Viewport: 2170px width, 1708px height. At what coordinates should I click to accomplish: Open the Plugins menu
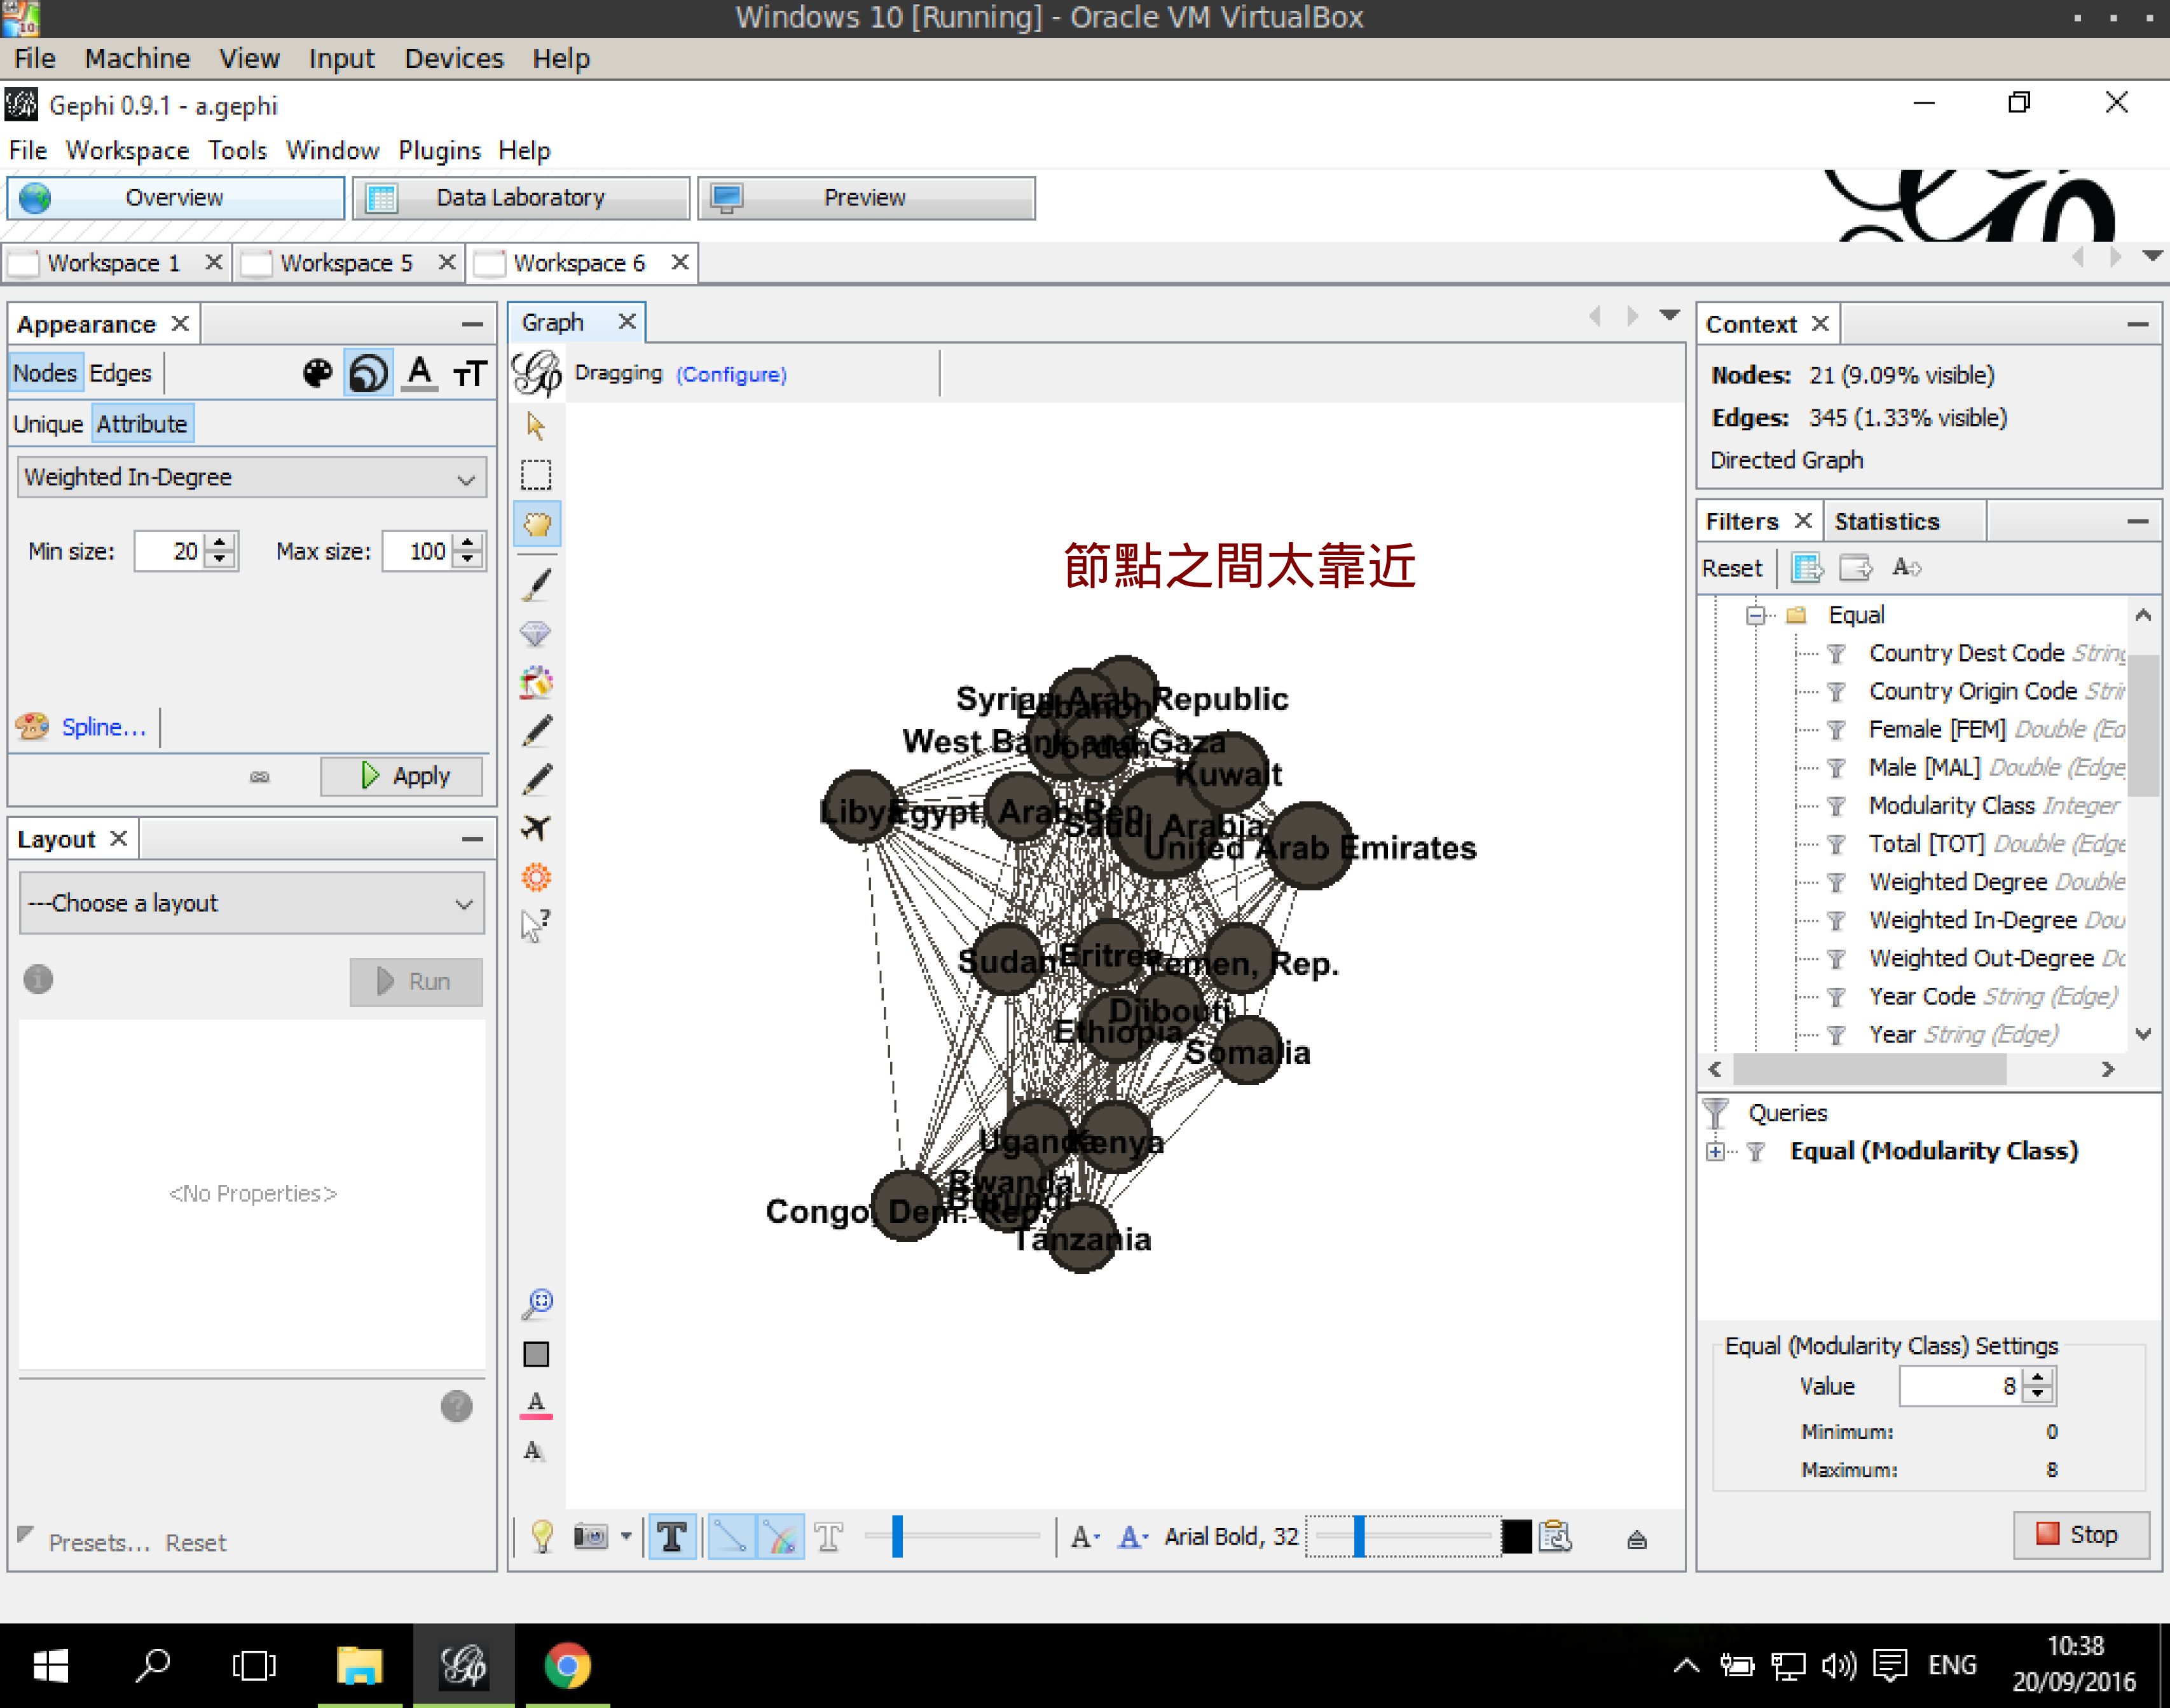tap(439, 151)
